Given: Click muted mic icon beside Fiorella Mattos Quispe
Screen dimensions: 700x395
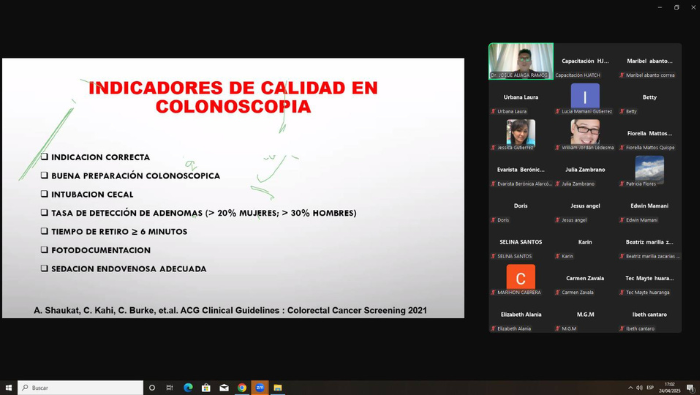Looking at the screenshot, I should 621,148.
